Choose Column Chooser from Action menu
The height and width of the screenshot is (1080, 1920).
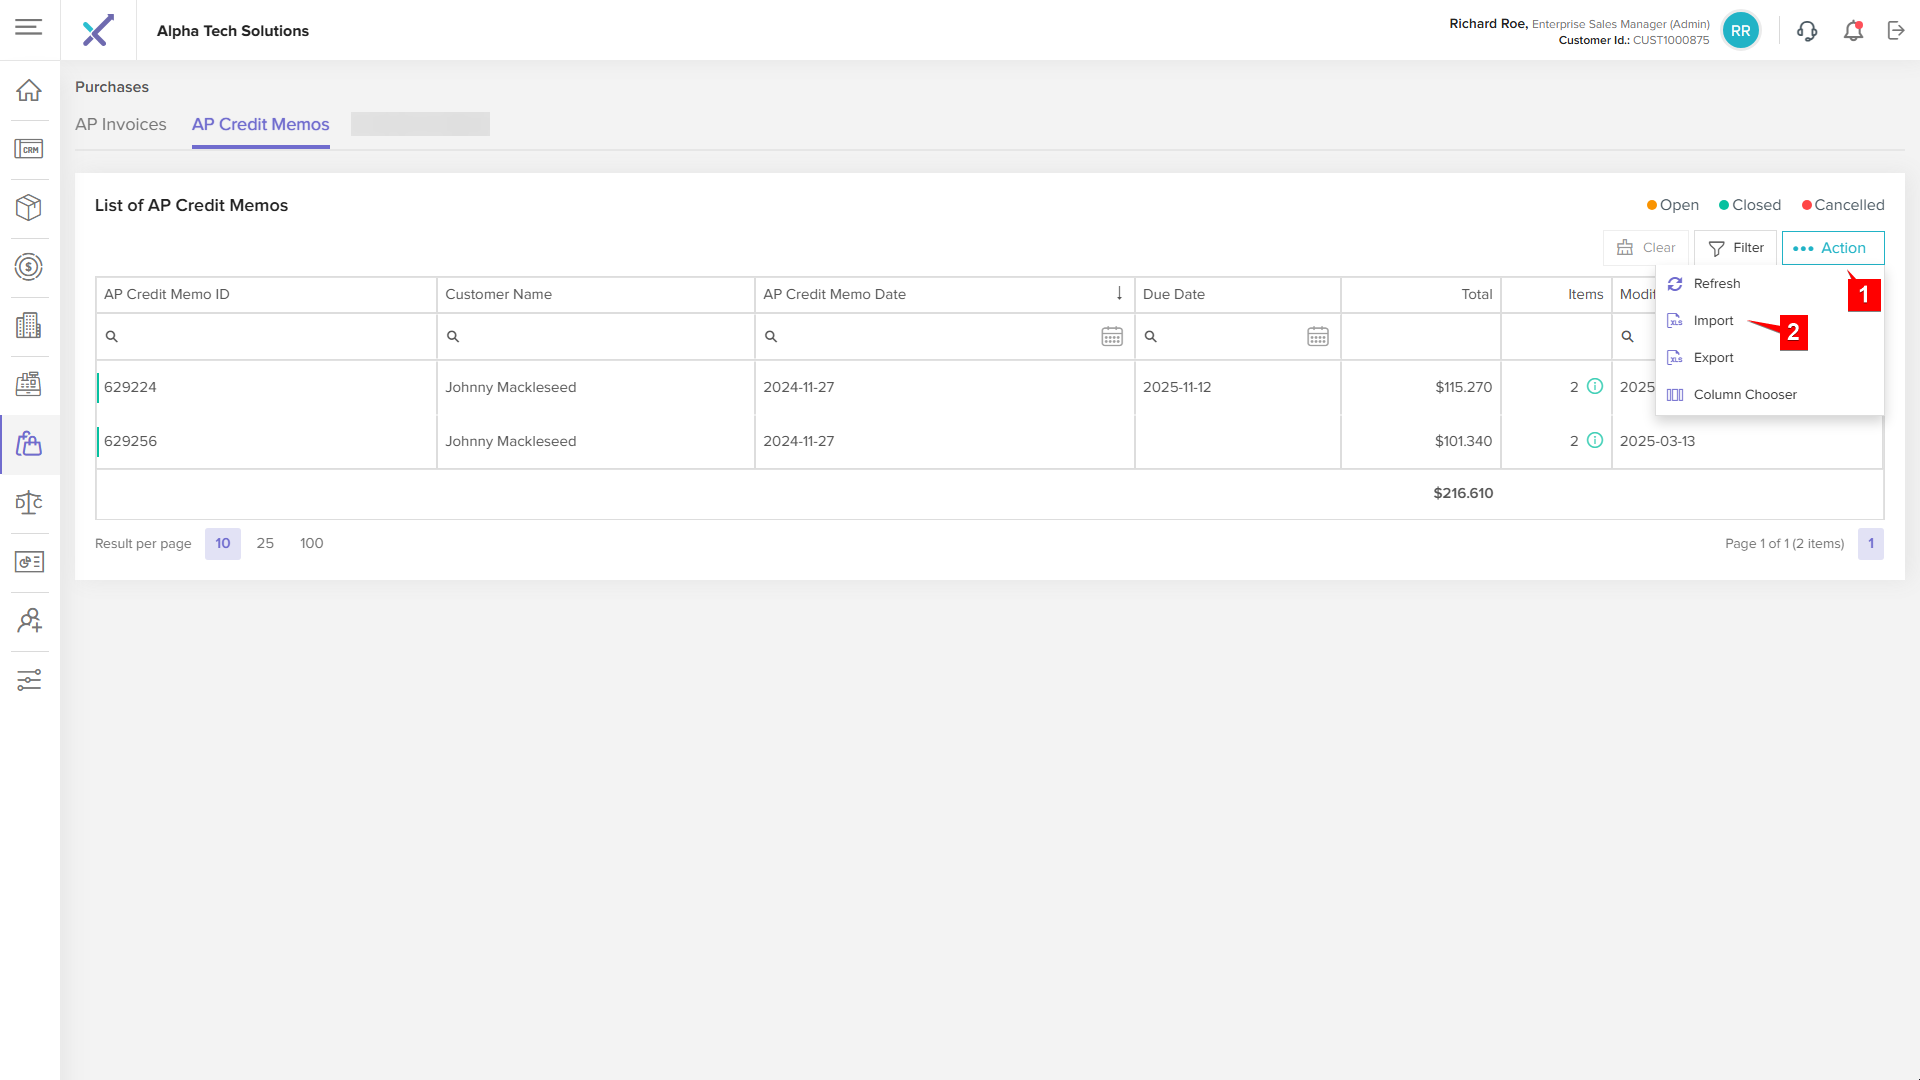click(x=1744, y=395)
